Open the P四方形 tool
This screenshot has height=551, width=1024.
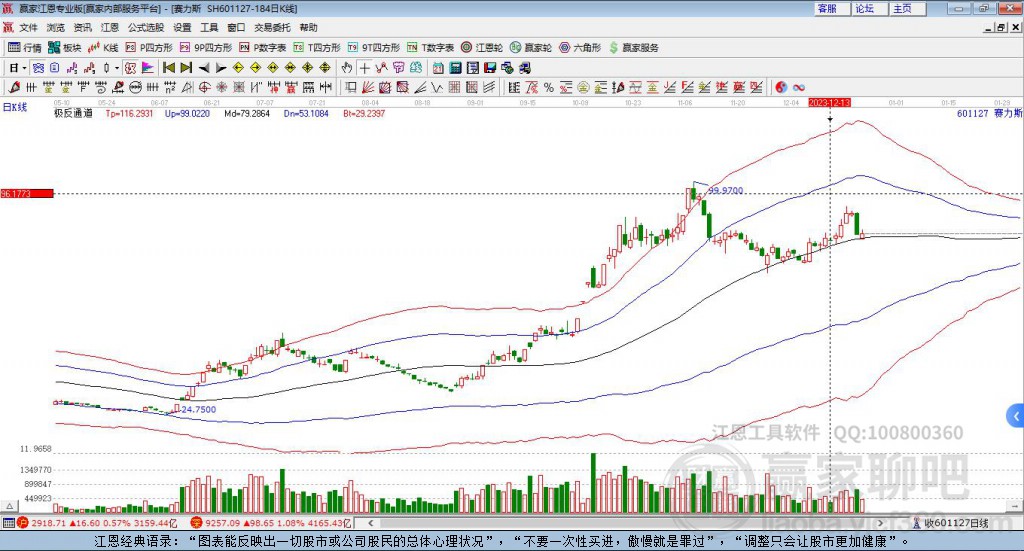(148, 48)
